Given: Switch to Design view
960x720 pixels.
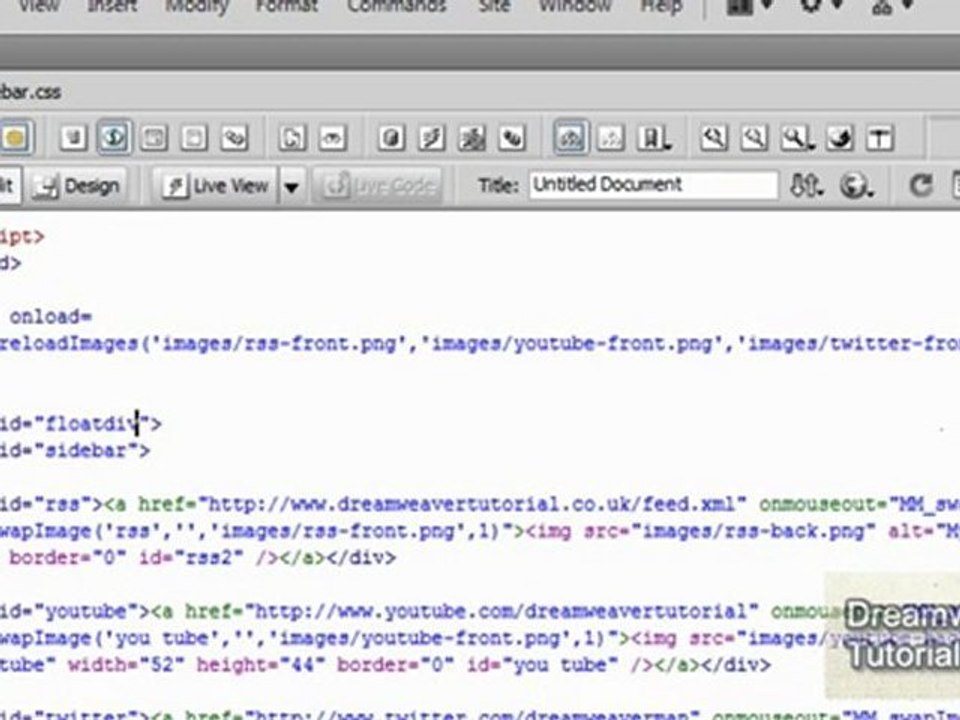Looking at the screenshot, I should pos(78,186).
